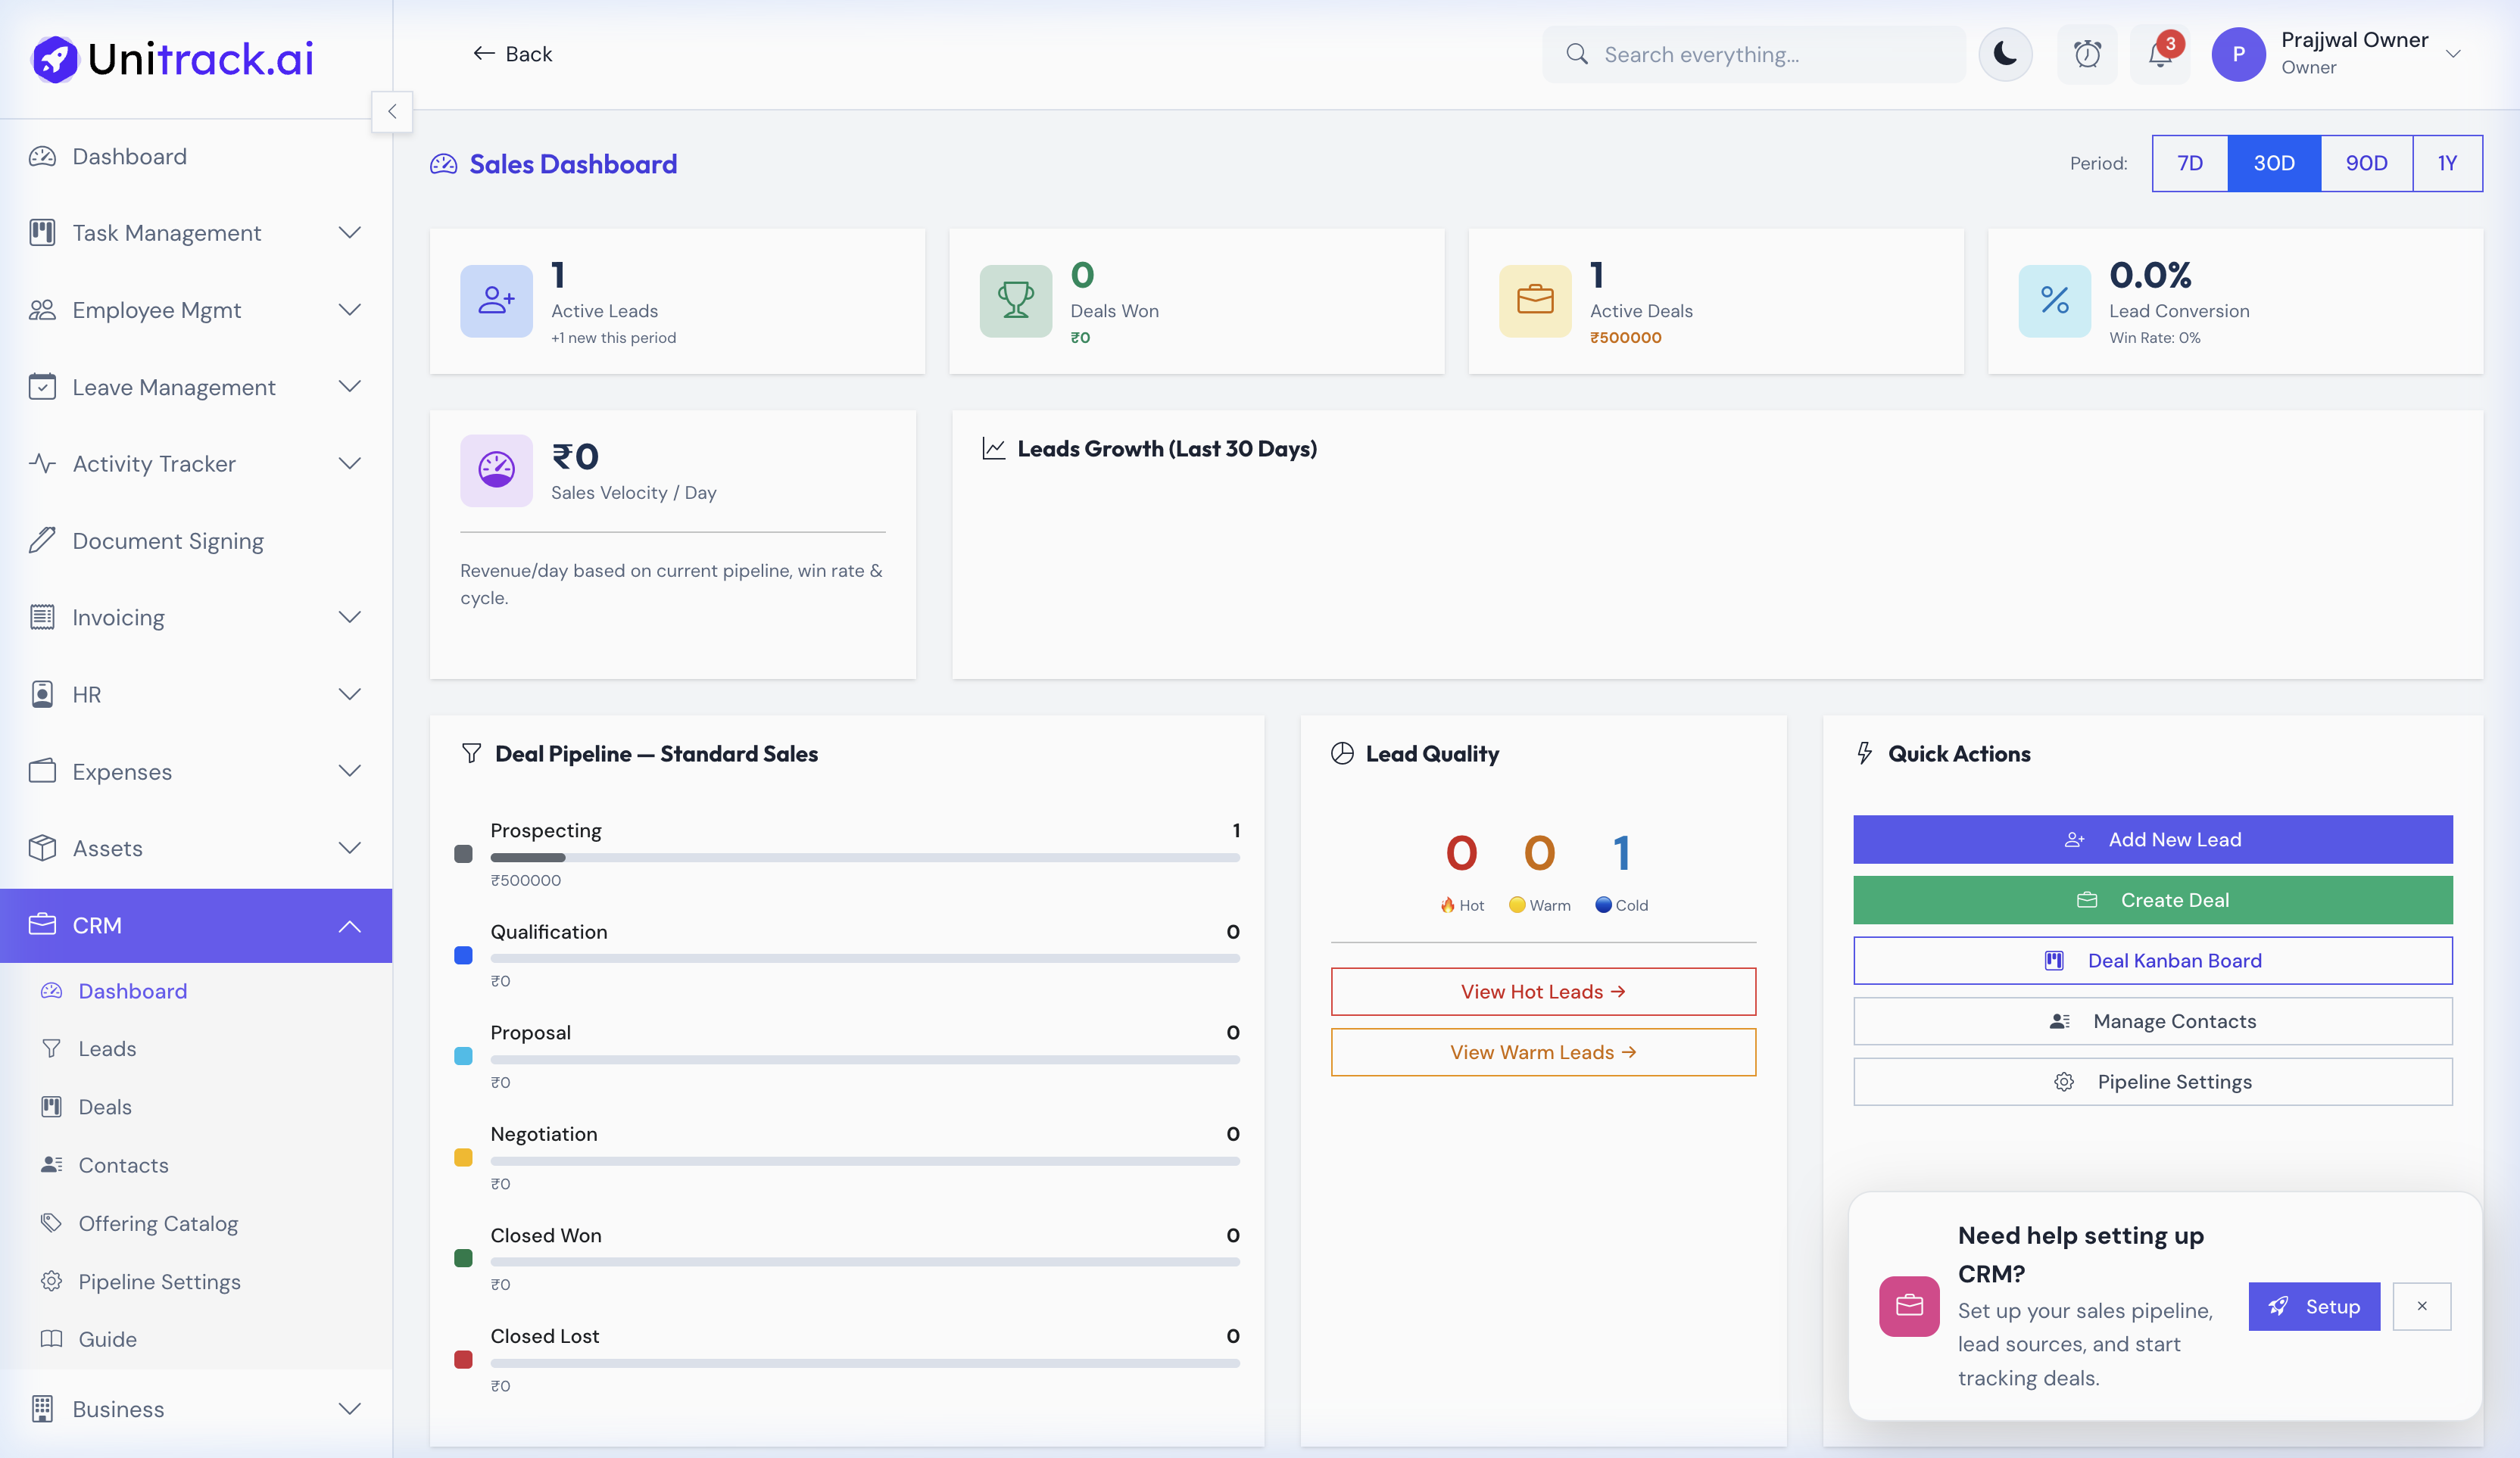Switch to the Deals section
This screenshot has width=2520, height=1458.
(x=105, y=1106)
